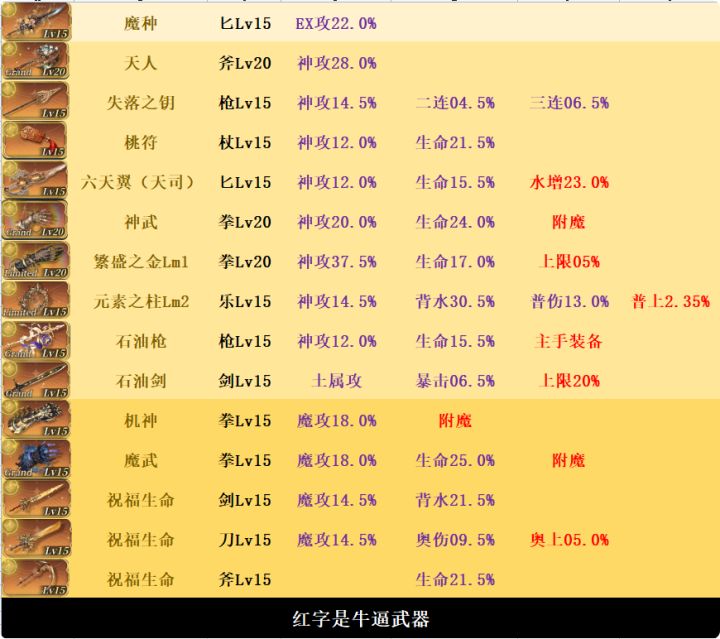The width and height of the screenshot is (720, 639).
Task: Click the 失落之钥 spear weapon icon
Action: [x=35, y=101]
